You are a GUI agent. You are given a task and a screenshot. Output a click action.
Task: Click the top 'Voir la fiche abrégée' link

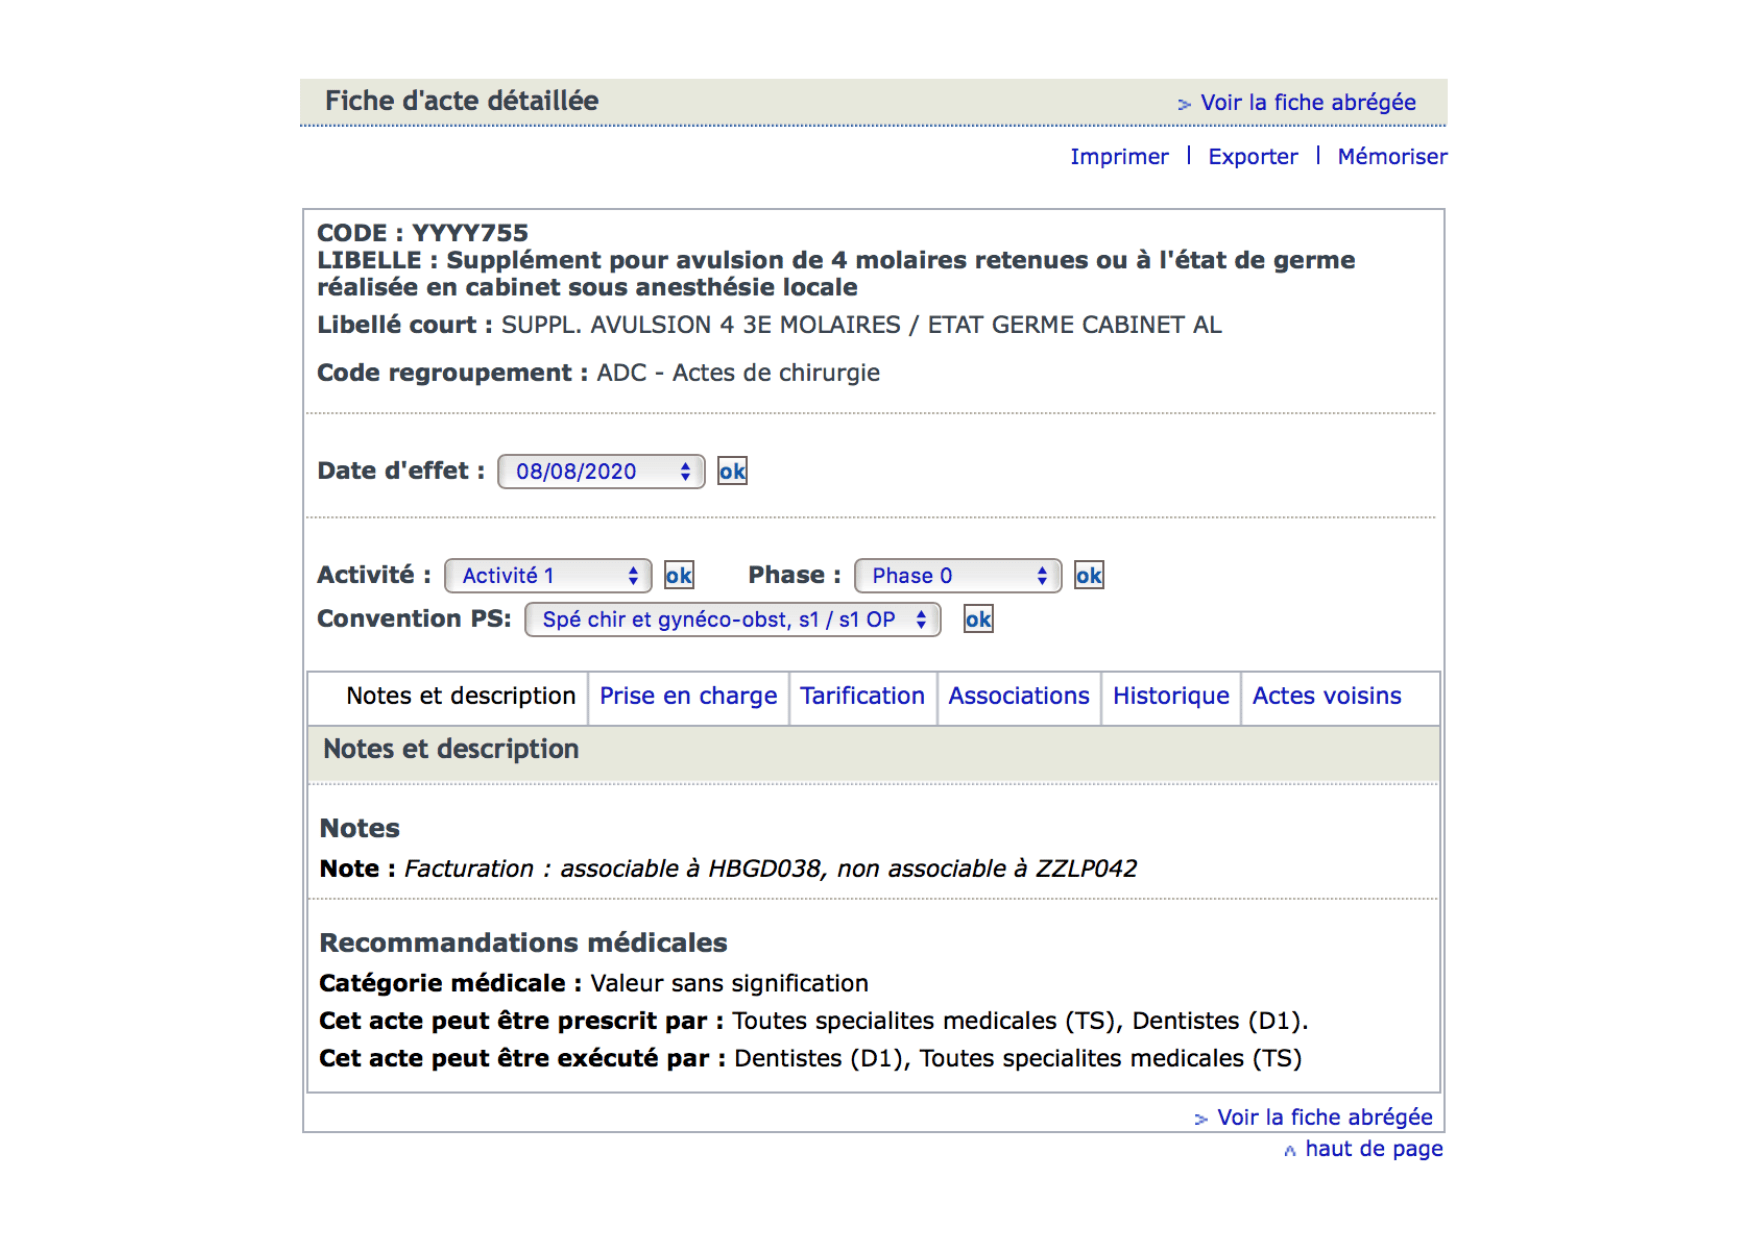click(x=1306, y=103)
